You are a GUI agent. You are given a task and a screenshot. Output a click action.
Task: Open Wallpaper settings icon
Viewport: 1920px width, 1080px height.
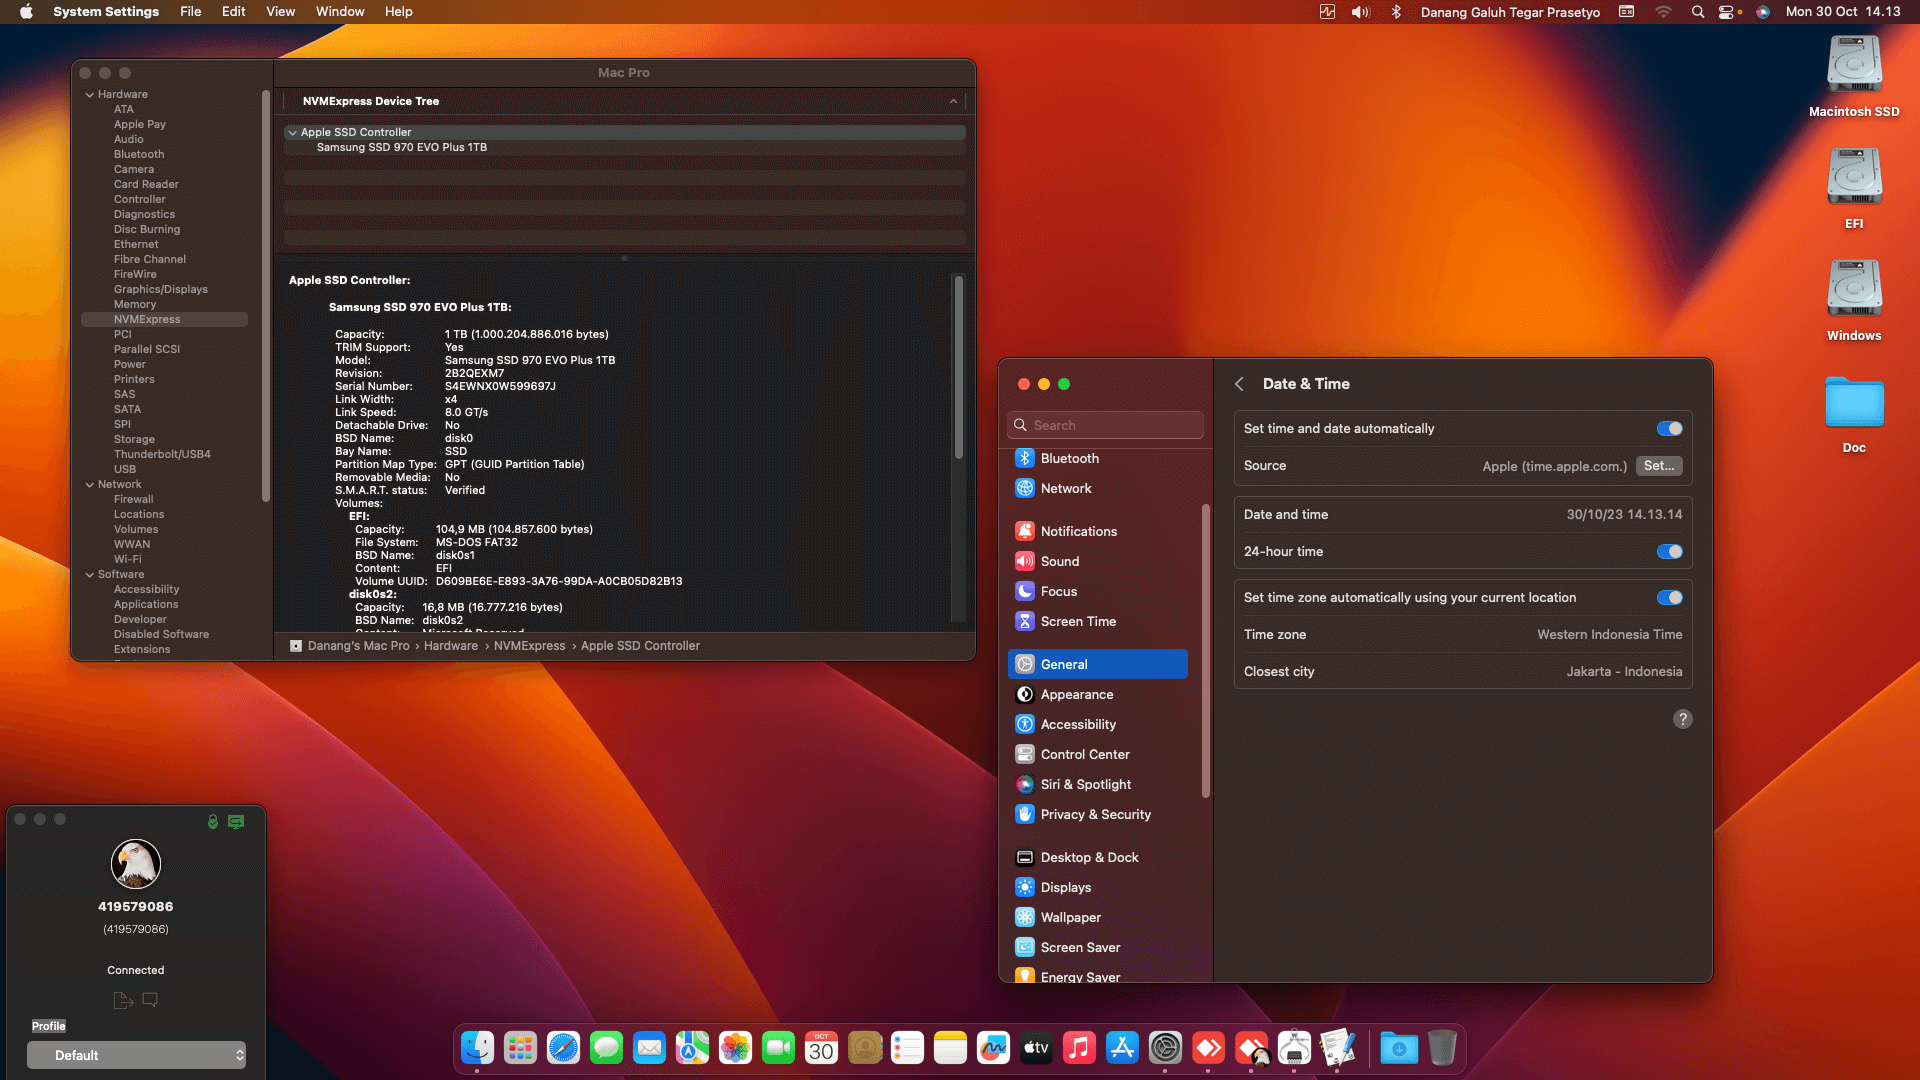coord(1025,917)
